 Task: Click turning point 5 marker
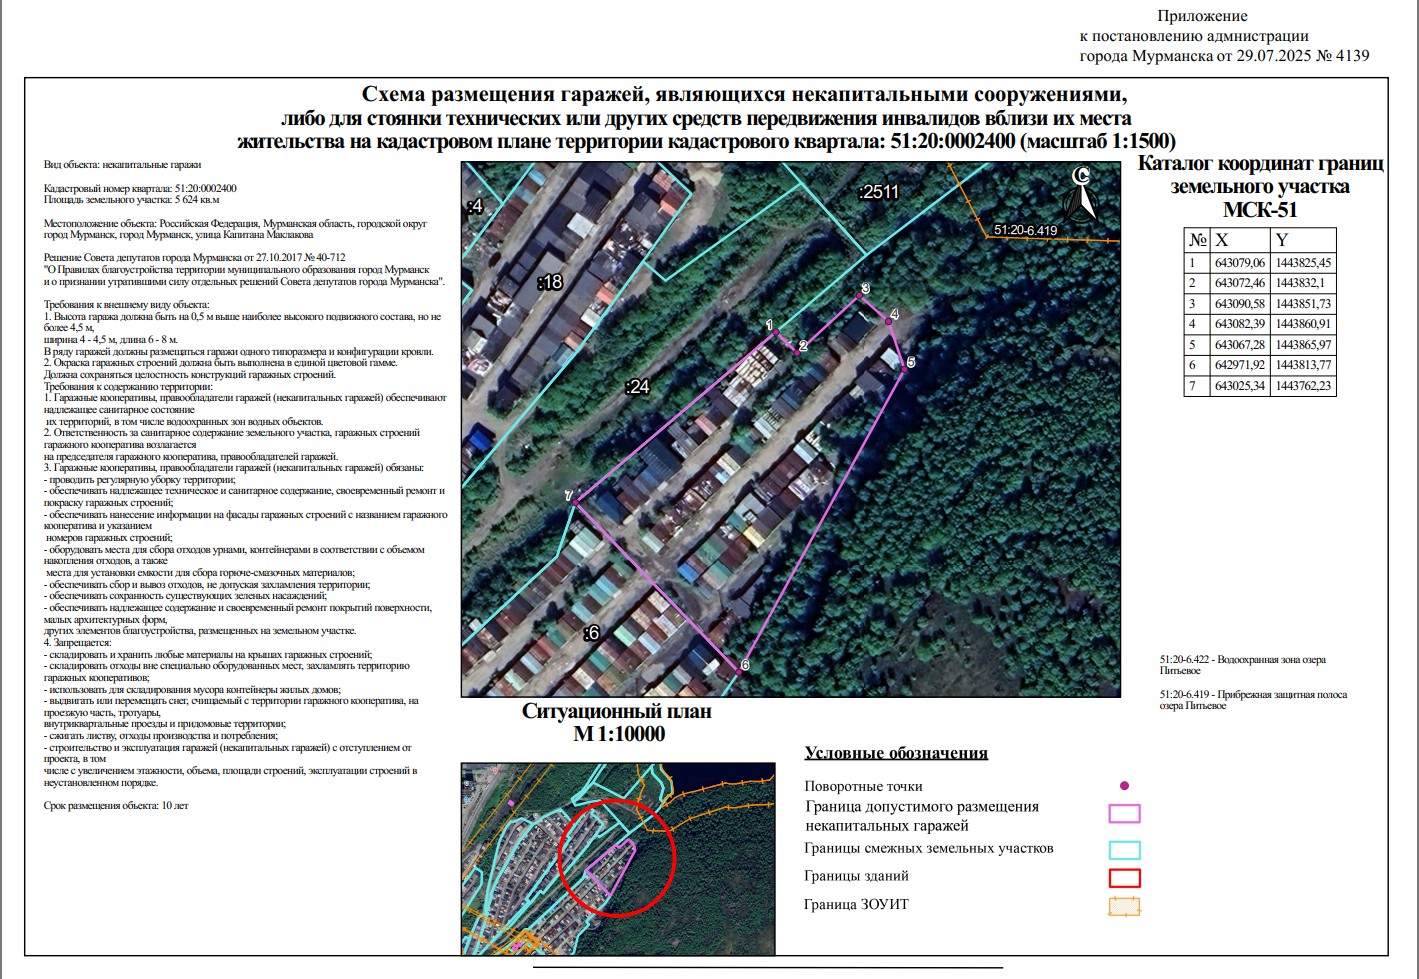(905, 370)
